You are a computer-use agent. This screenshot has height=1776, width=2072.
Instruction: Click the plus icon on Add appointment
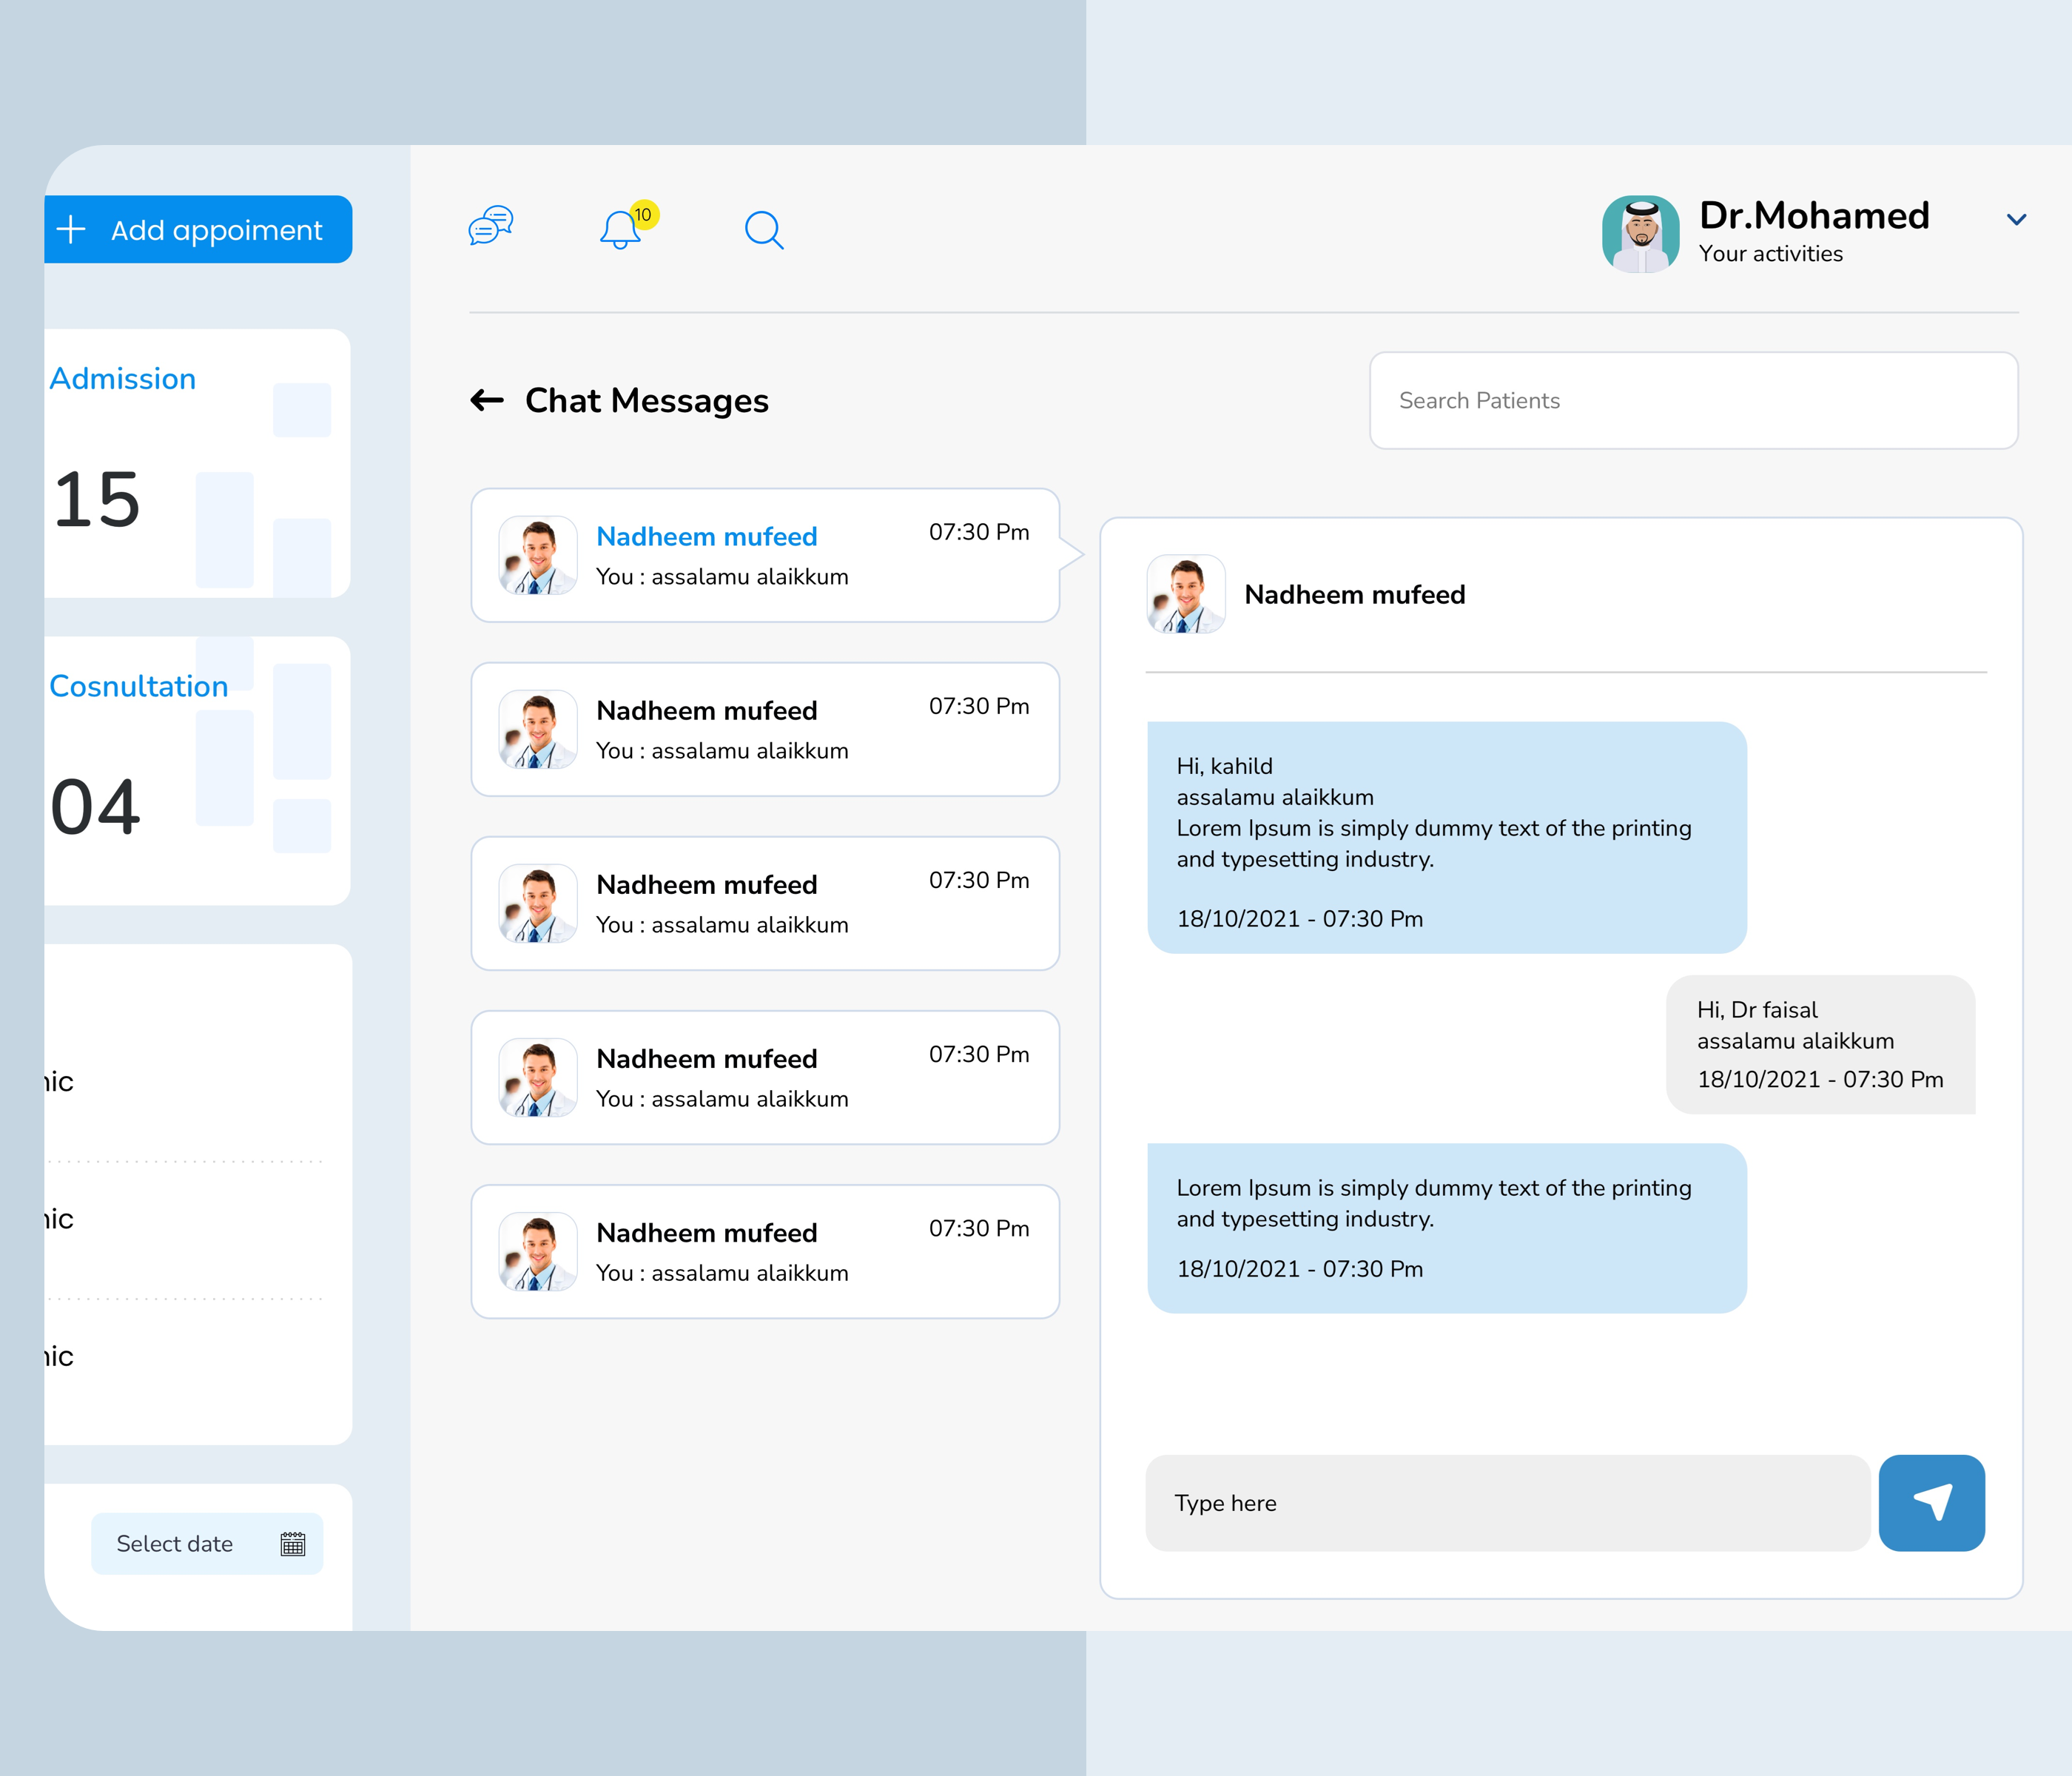pyautogui.click(x=71, y=230)
